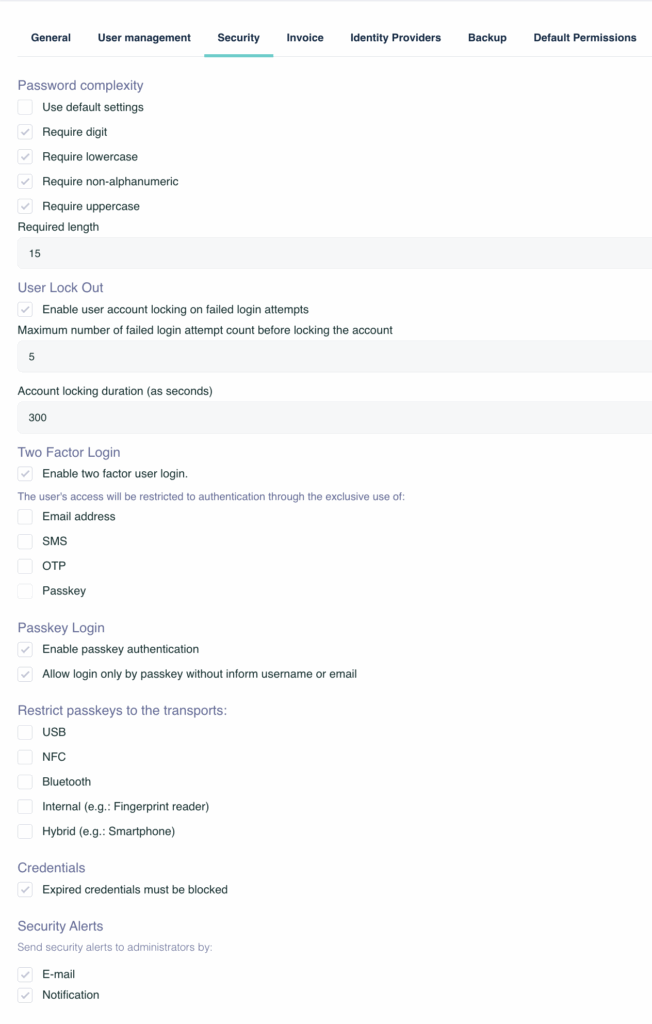Toggle Enable two factor user login
Image resolution: width=652 pixels, height=1024 pixels.
(26, 474)
